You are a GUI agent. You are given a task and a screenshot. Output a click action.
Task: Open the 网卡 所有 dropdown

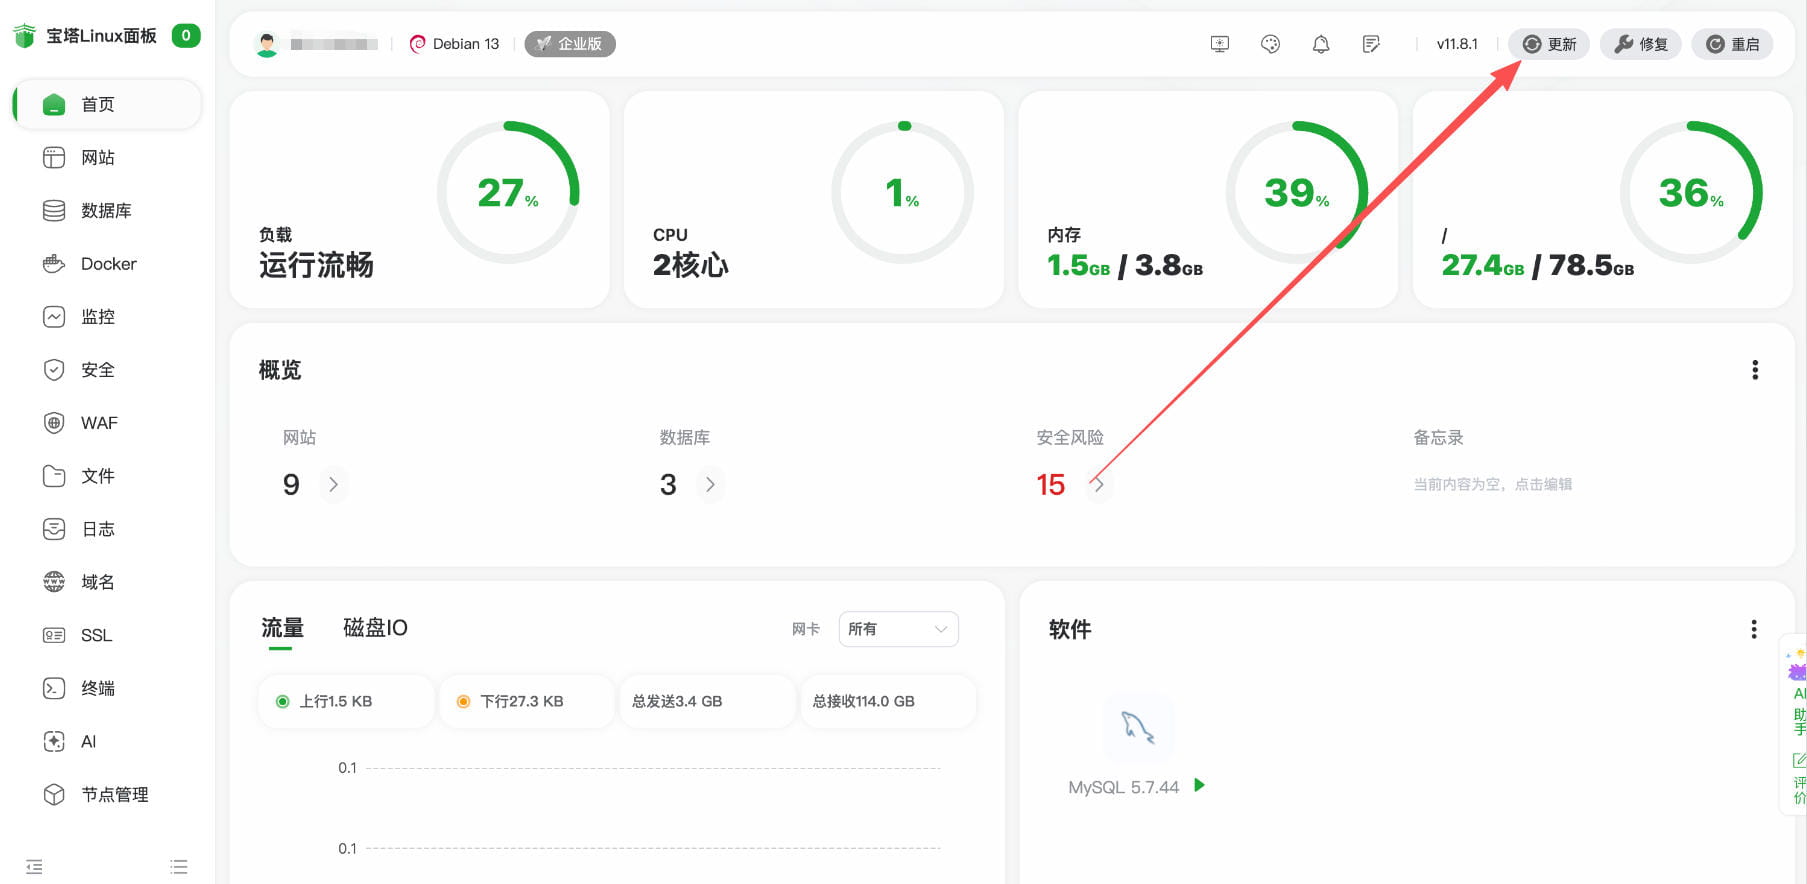(x=898, y=629)
